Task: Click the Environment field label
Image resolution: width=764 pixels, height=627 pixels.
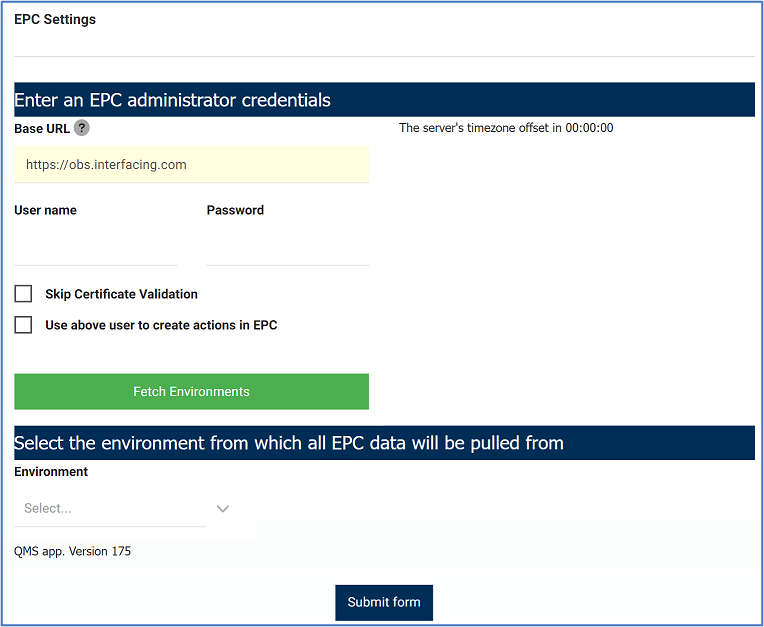Action: pyautogui.click(x=51, y=471)
